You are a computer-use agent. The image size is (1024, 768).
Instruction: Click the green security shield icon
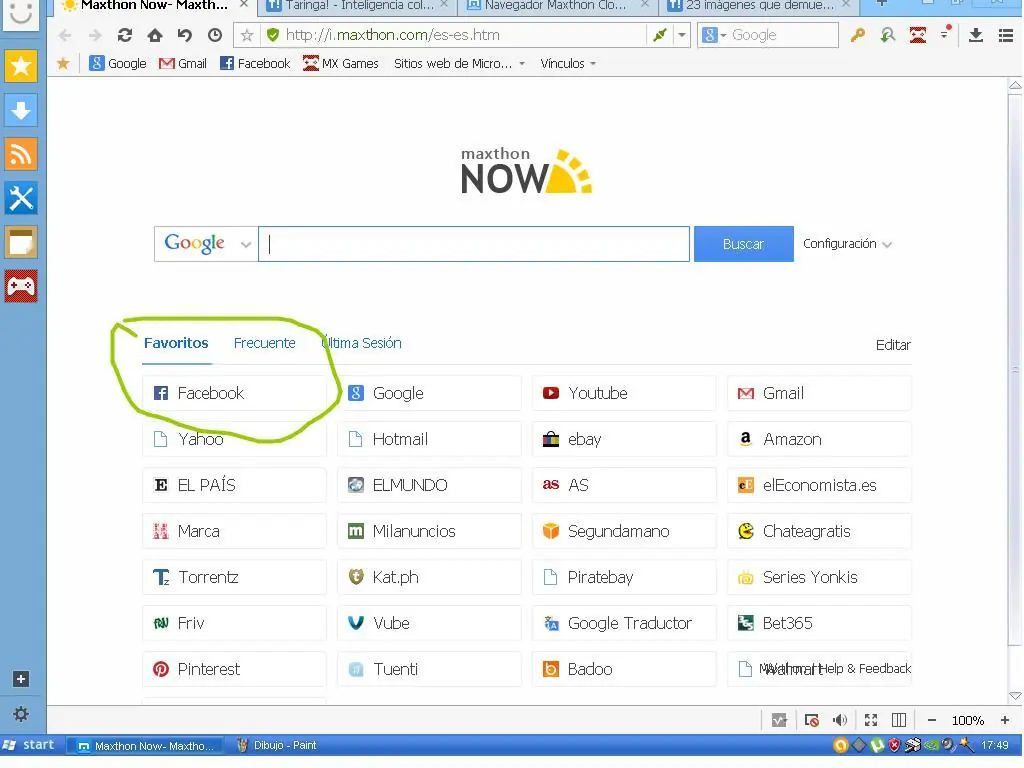click(x=273, y=35)
